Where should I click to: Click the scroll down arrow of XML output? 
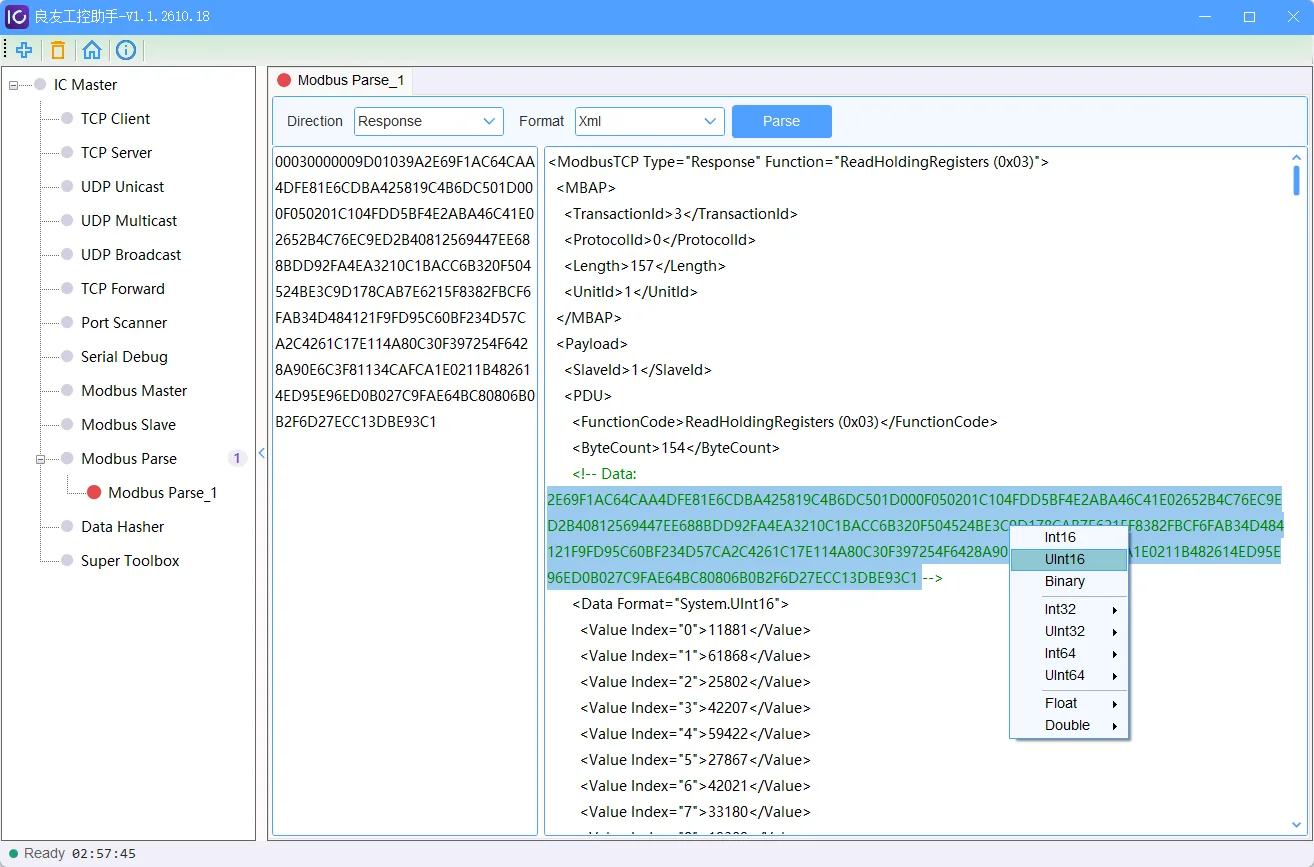[1297, 826]
